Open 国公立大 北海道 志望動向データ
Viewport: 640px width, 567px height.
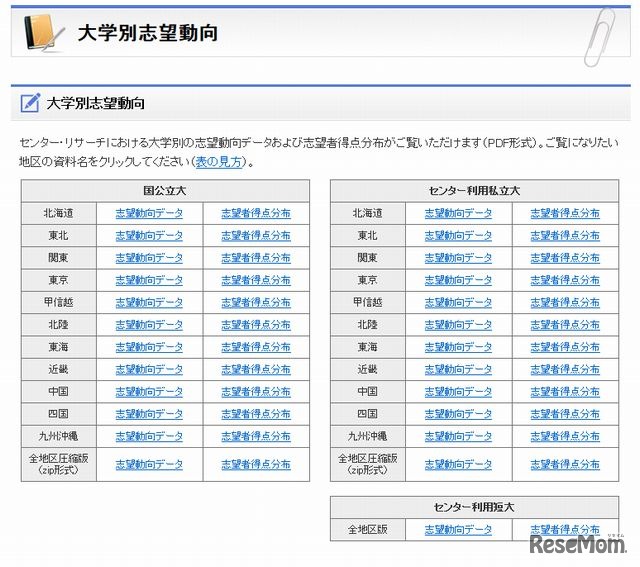(x=149, y=213)
